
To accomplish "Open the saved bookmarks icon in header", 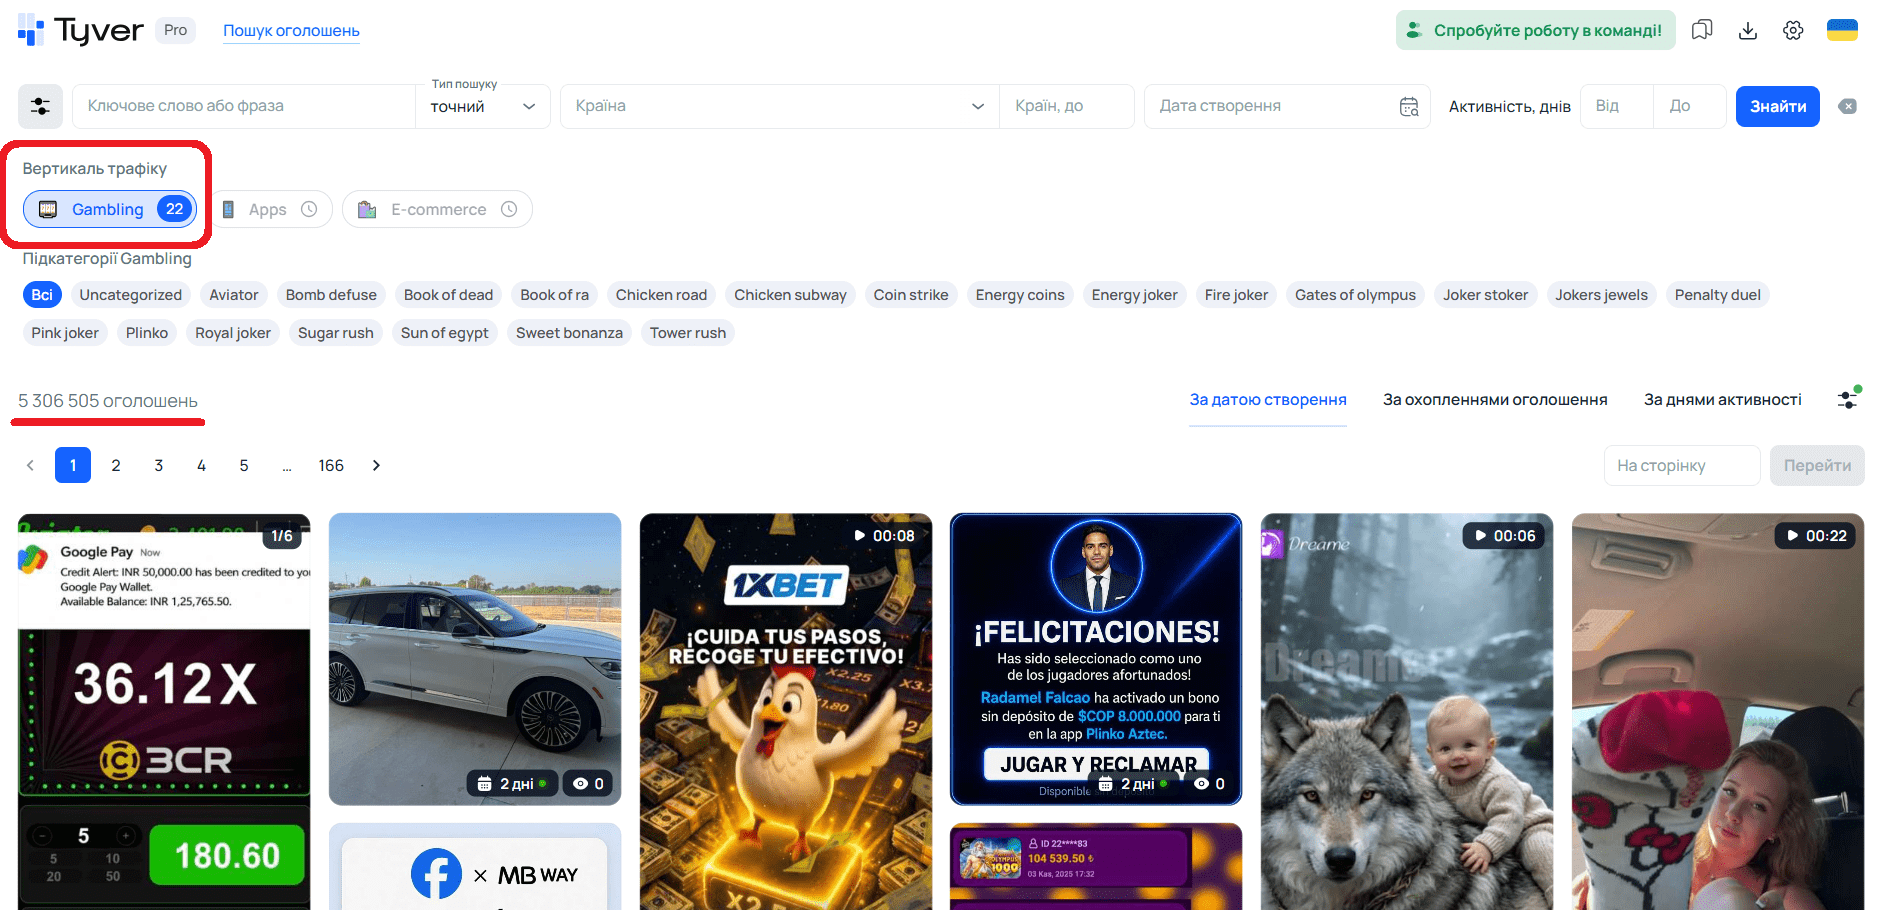I will (1702, 30).
